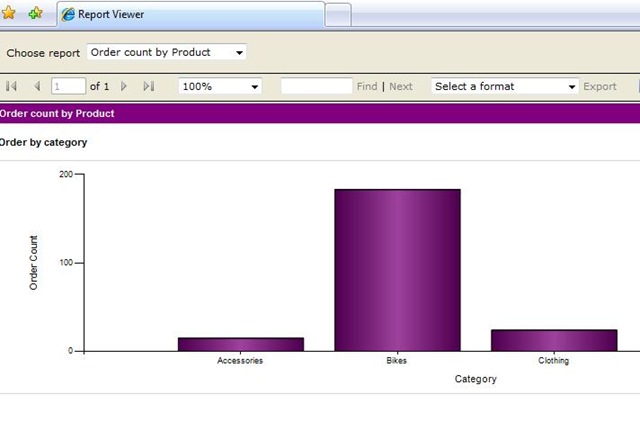The height and width of the screenshot is (421, 640).
Task: Click the Accessories axis label
Action: 240,361
